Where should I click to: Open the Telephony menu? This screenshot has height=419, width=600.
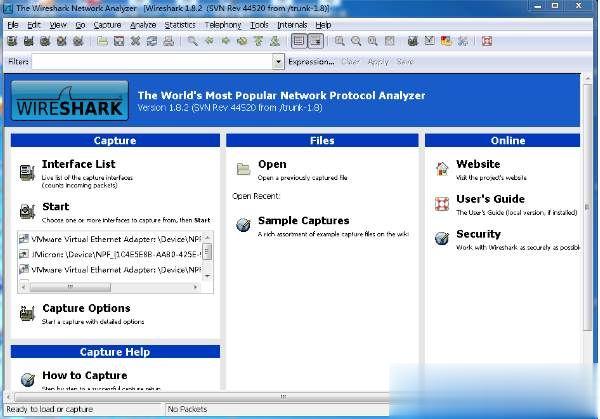tap(223, 25)
